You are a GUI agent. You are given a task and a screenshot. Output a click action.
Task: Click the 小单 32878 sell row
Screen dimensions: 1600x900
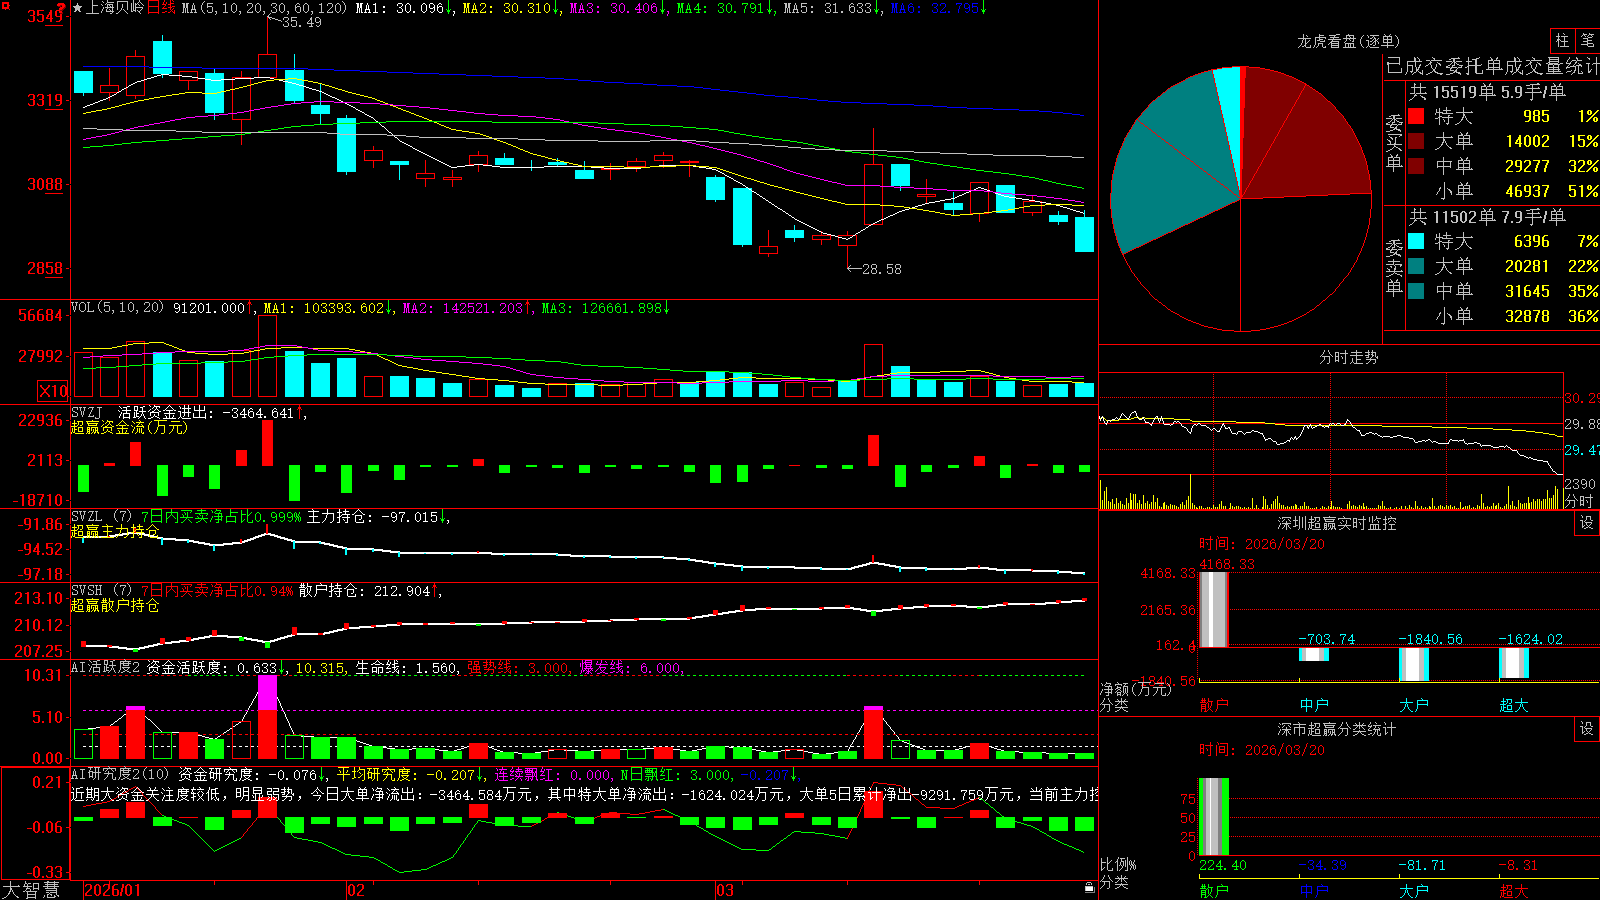[1503, 316]
